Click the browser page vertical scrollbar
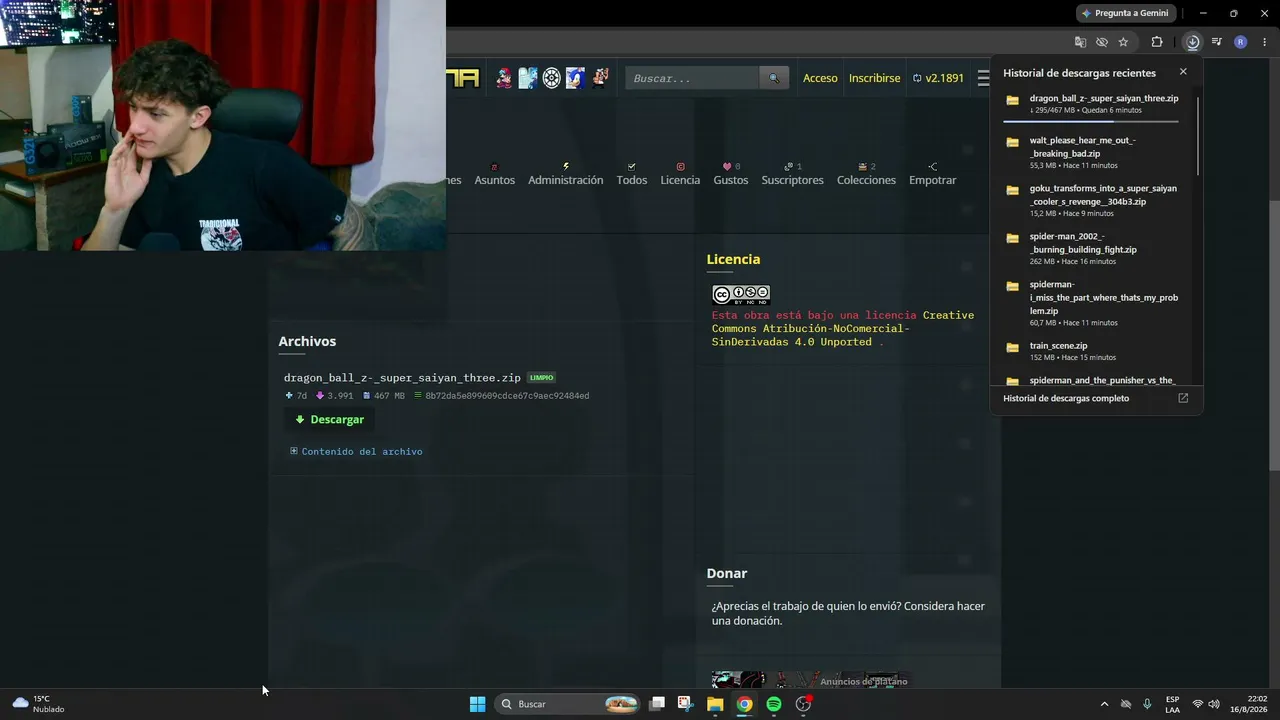Image resolution: width=1280 pixels, height=720 pixels. 1274,335
